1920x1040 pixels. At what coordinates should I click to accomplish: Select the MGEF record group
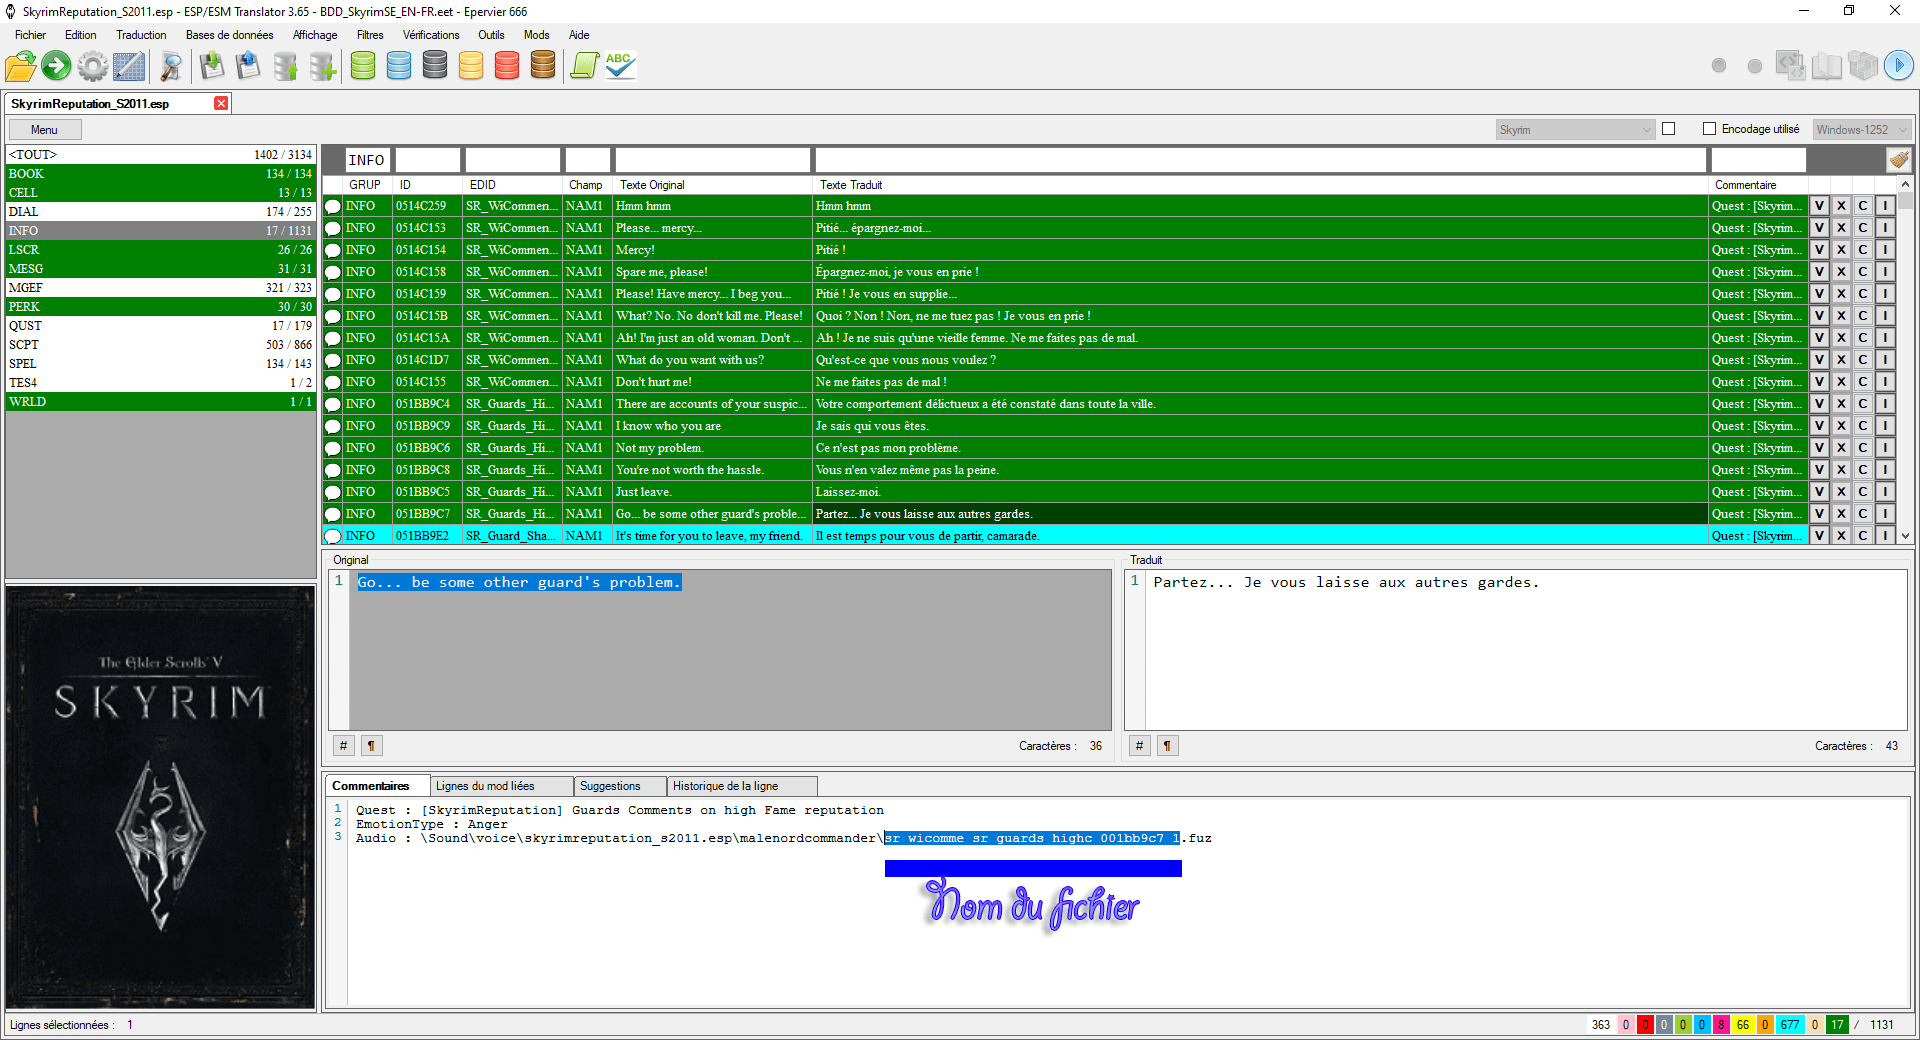point(160,288)
